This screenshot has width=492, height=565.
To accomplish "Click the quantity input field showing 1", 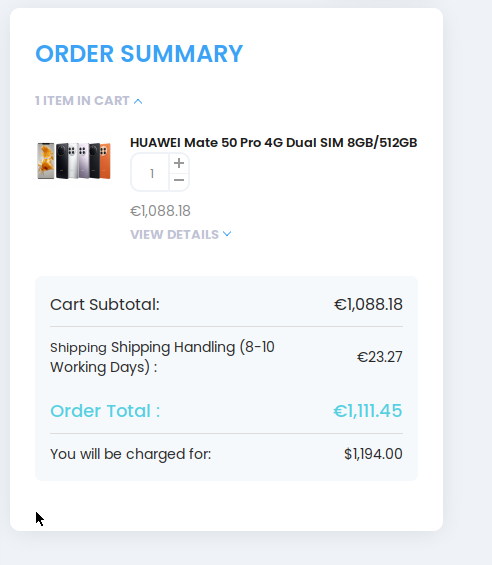I will tap(151, 173).
